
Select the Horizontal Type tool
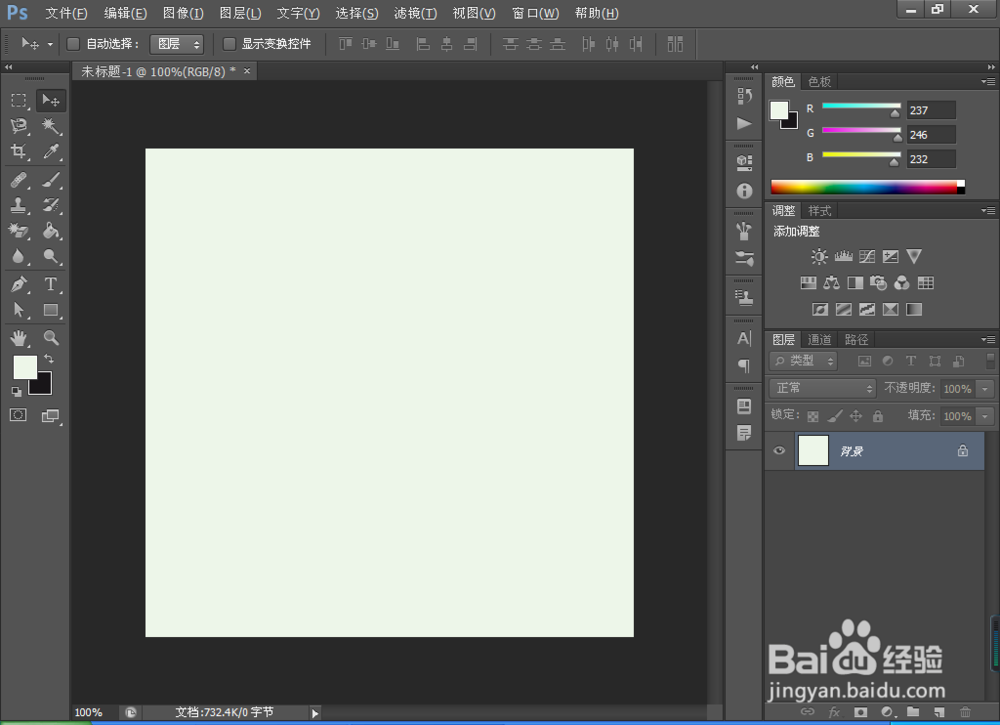(50, 284)
